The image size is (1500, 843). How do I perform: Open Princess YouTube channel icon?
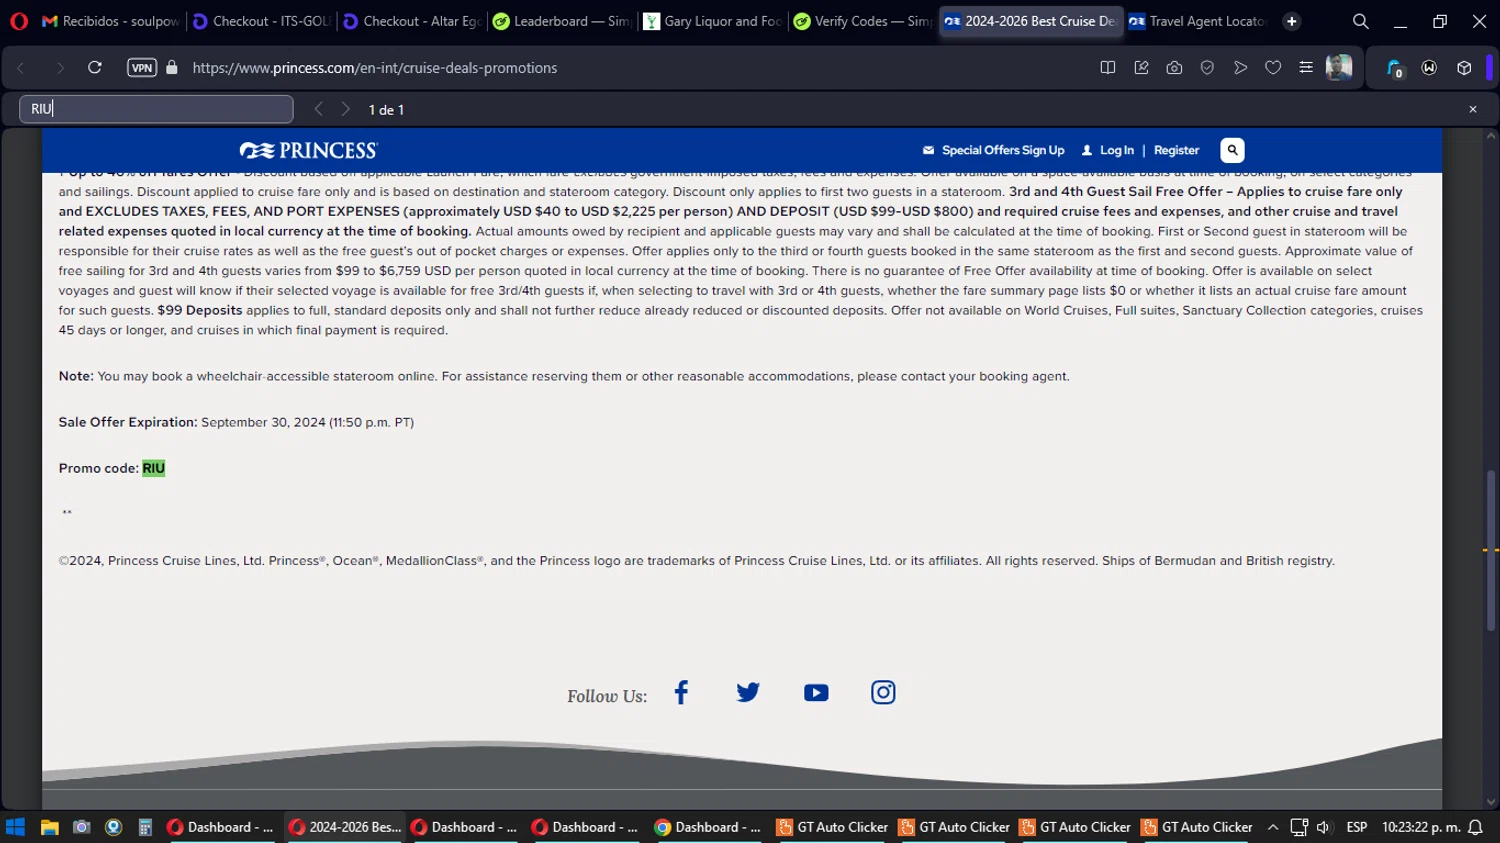(816, 692)
